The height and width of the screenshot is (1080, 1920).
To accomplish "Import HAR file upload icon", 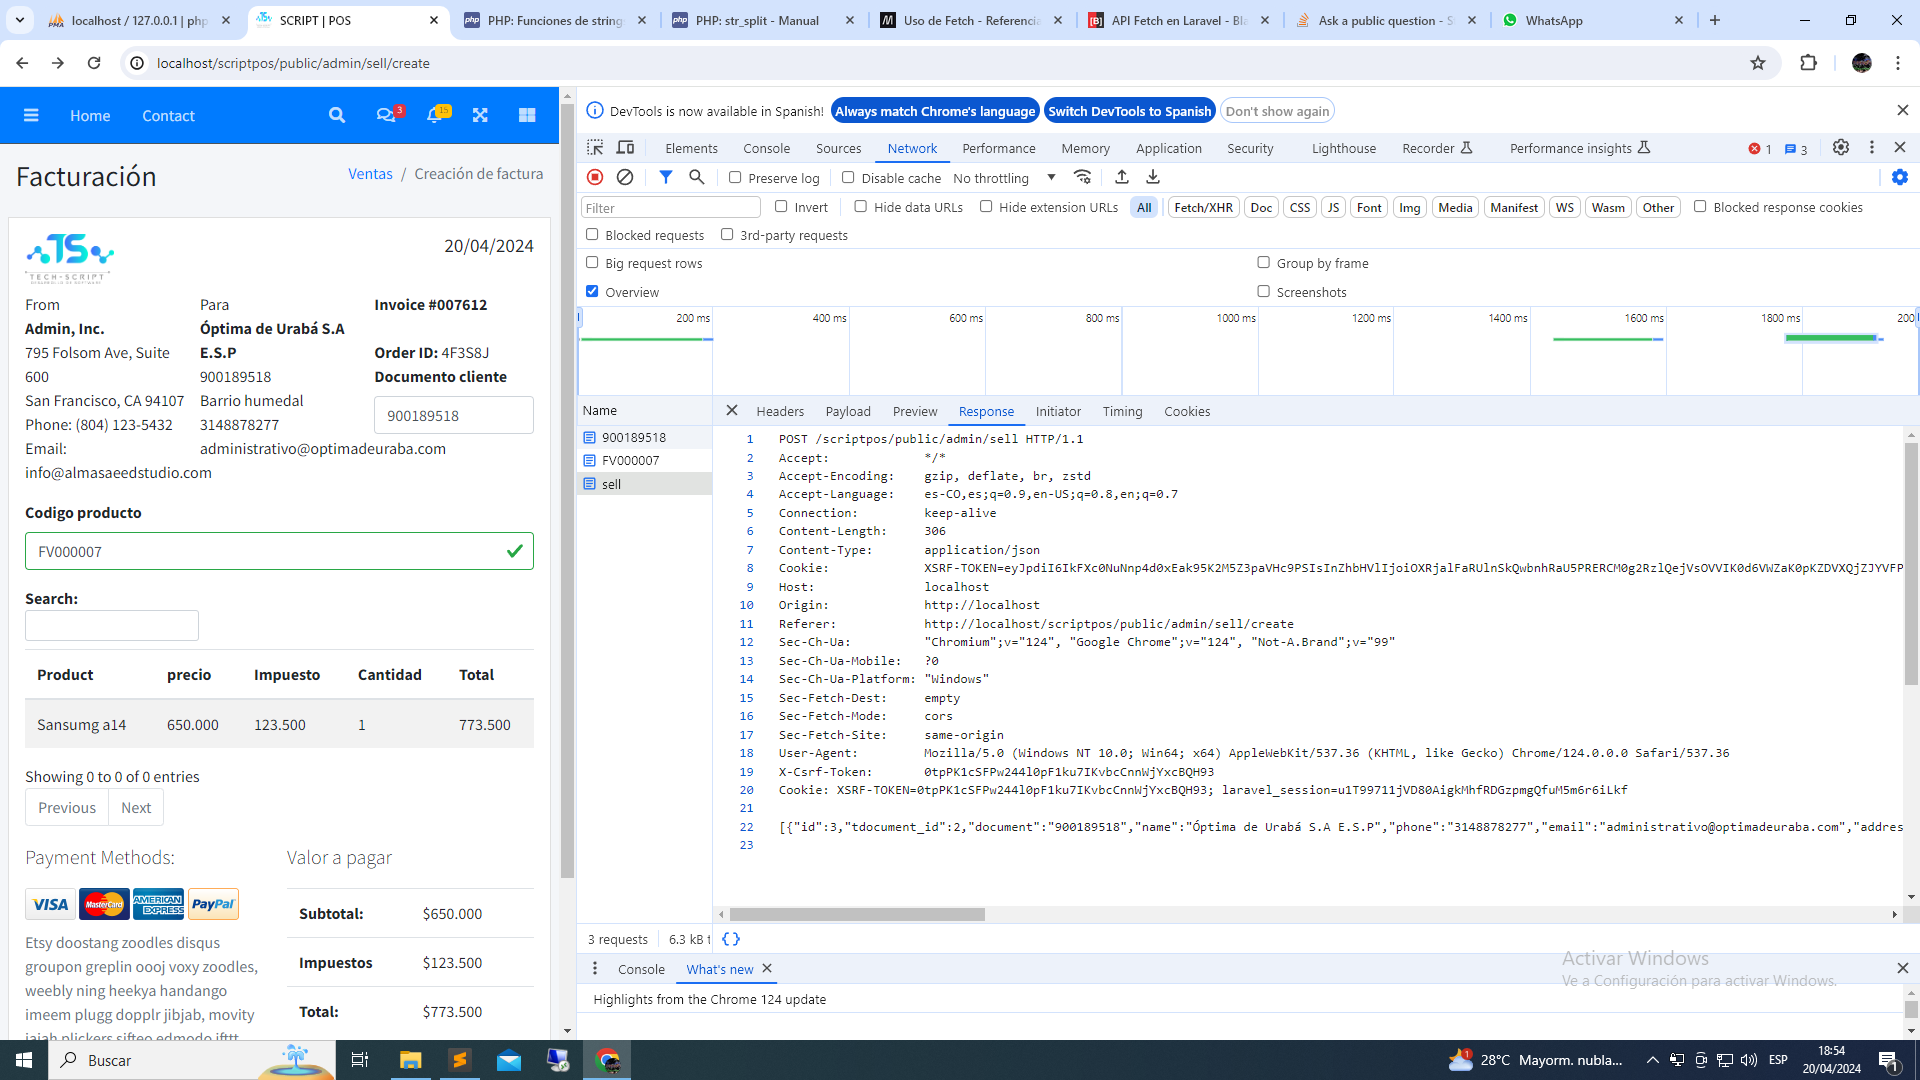I will pyautogui.click(x=1122, y=177).
